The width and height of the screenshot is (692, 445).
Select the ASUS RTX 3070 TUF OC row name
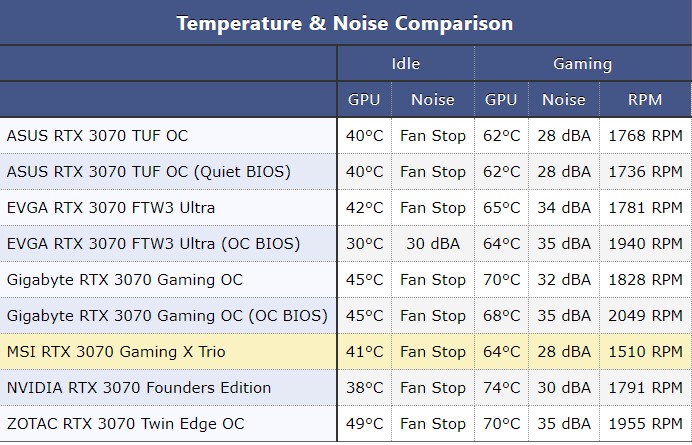[97, 136]
